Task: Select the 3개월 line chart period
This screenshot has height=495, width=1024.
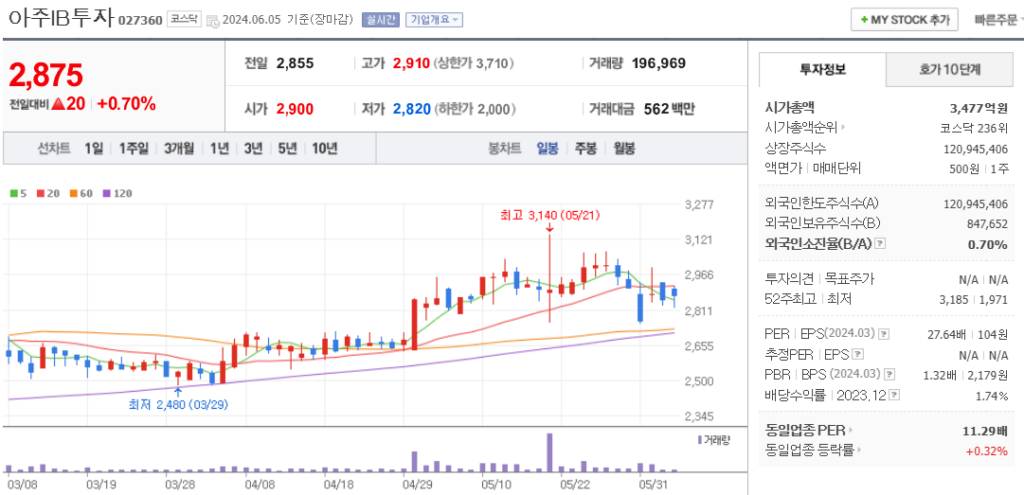Action: point(179,148)
